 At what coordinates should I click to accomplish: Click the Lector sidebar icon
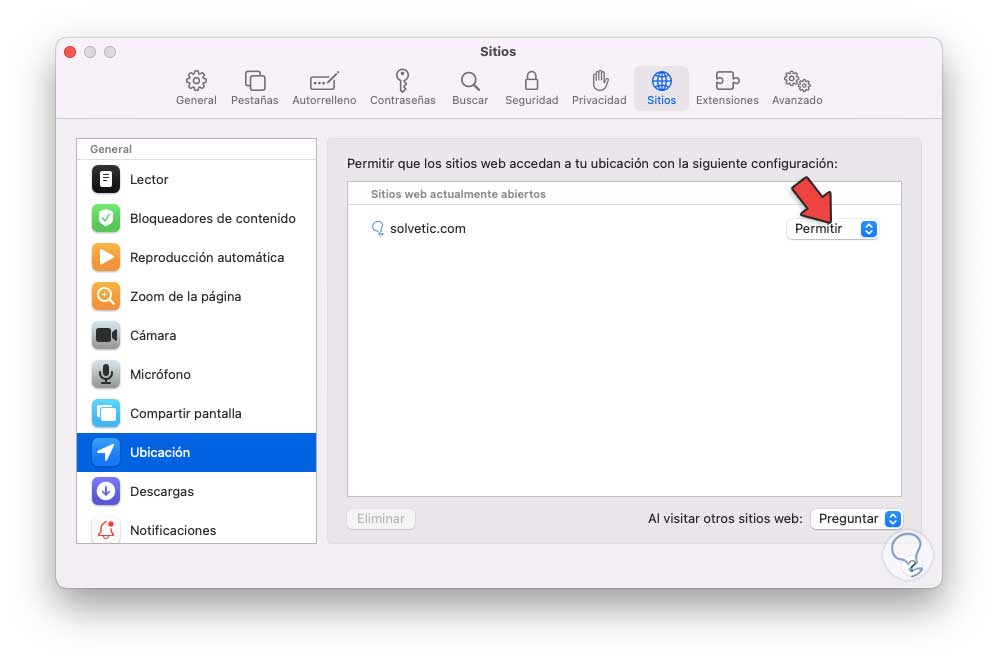(106, 180)
